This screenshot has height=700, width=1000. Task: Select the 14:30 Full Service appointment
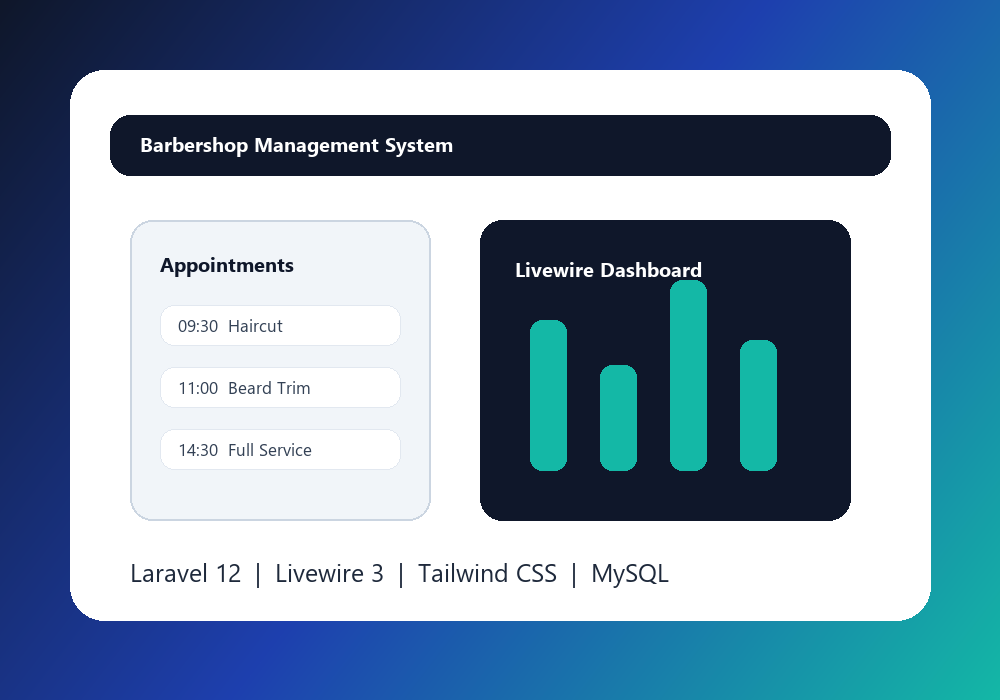click(280, 449)
